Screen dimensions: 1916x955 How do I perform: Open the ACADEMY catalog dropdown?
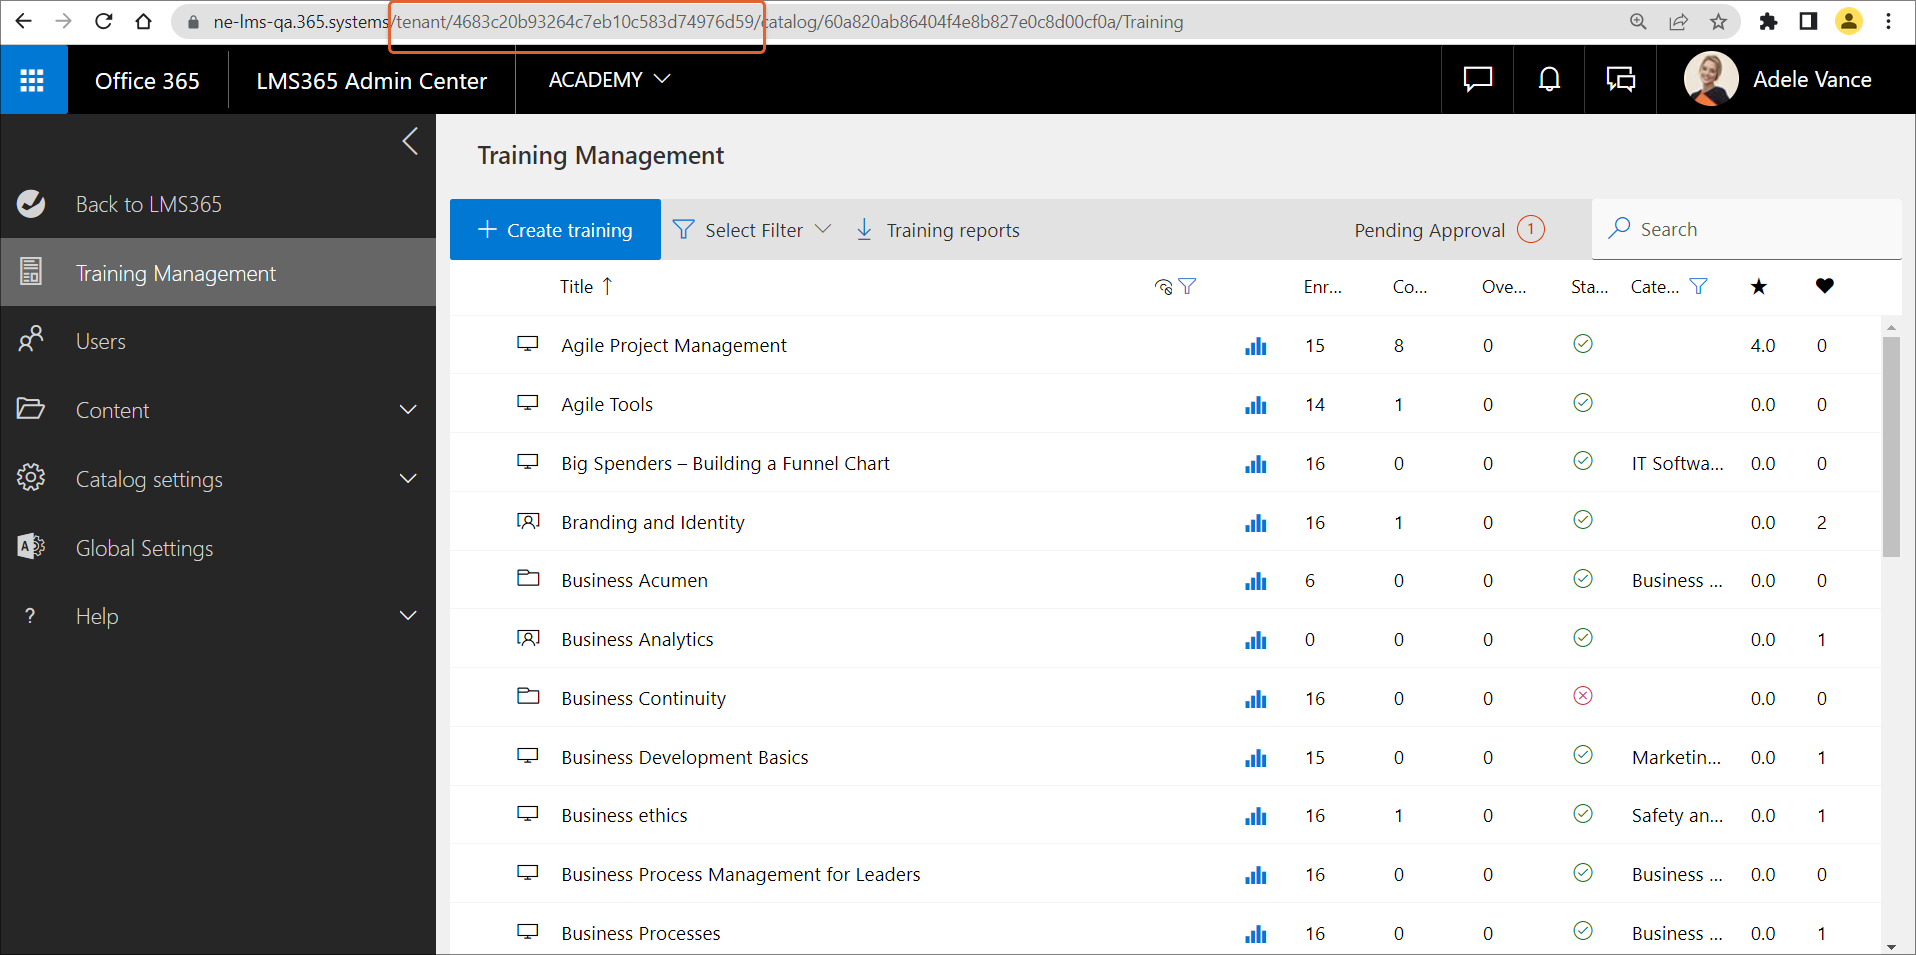[x=609, y=80]
